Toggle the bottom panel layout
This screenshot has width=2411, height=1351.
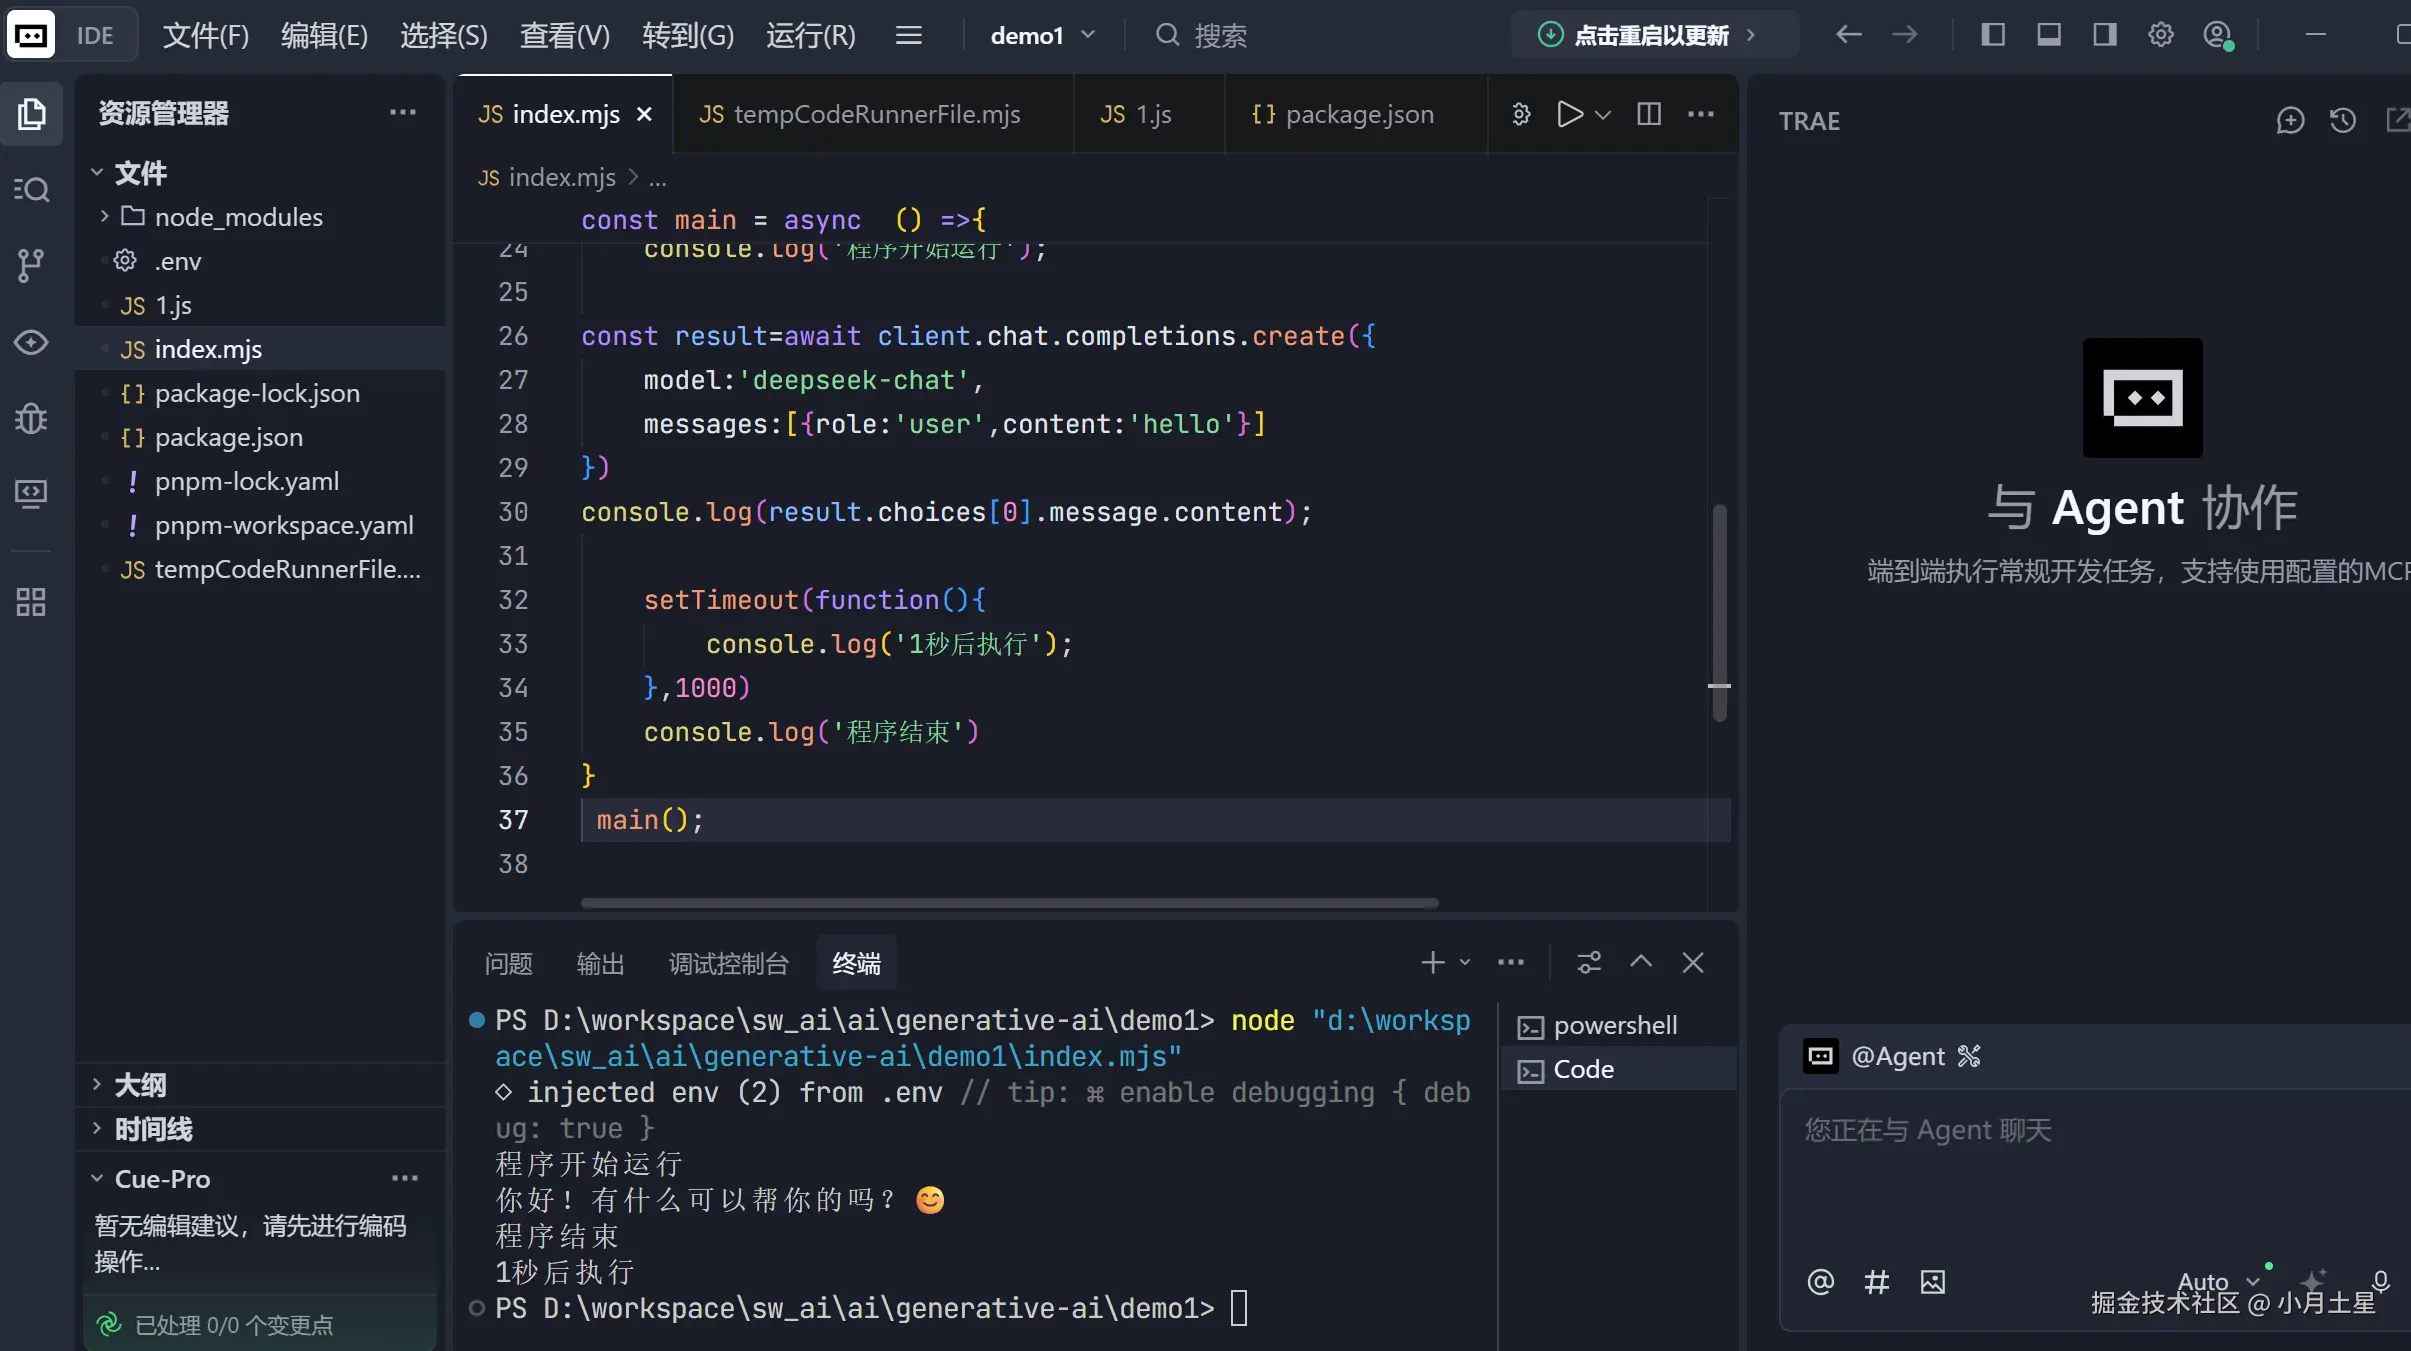pyautogui.click(x=2048, y=35)
